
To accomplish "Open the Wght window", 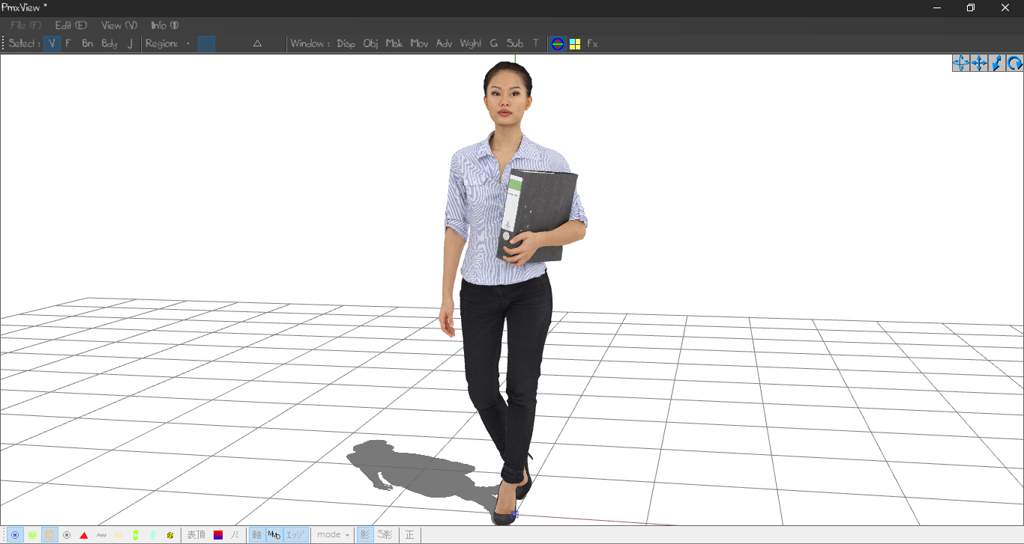I will point(470,44).
